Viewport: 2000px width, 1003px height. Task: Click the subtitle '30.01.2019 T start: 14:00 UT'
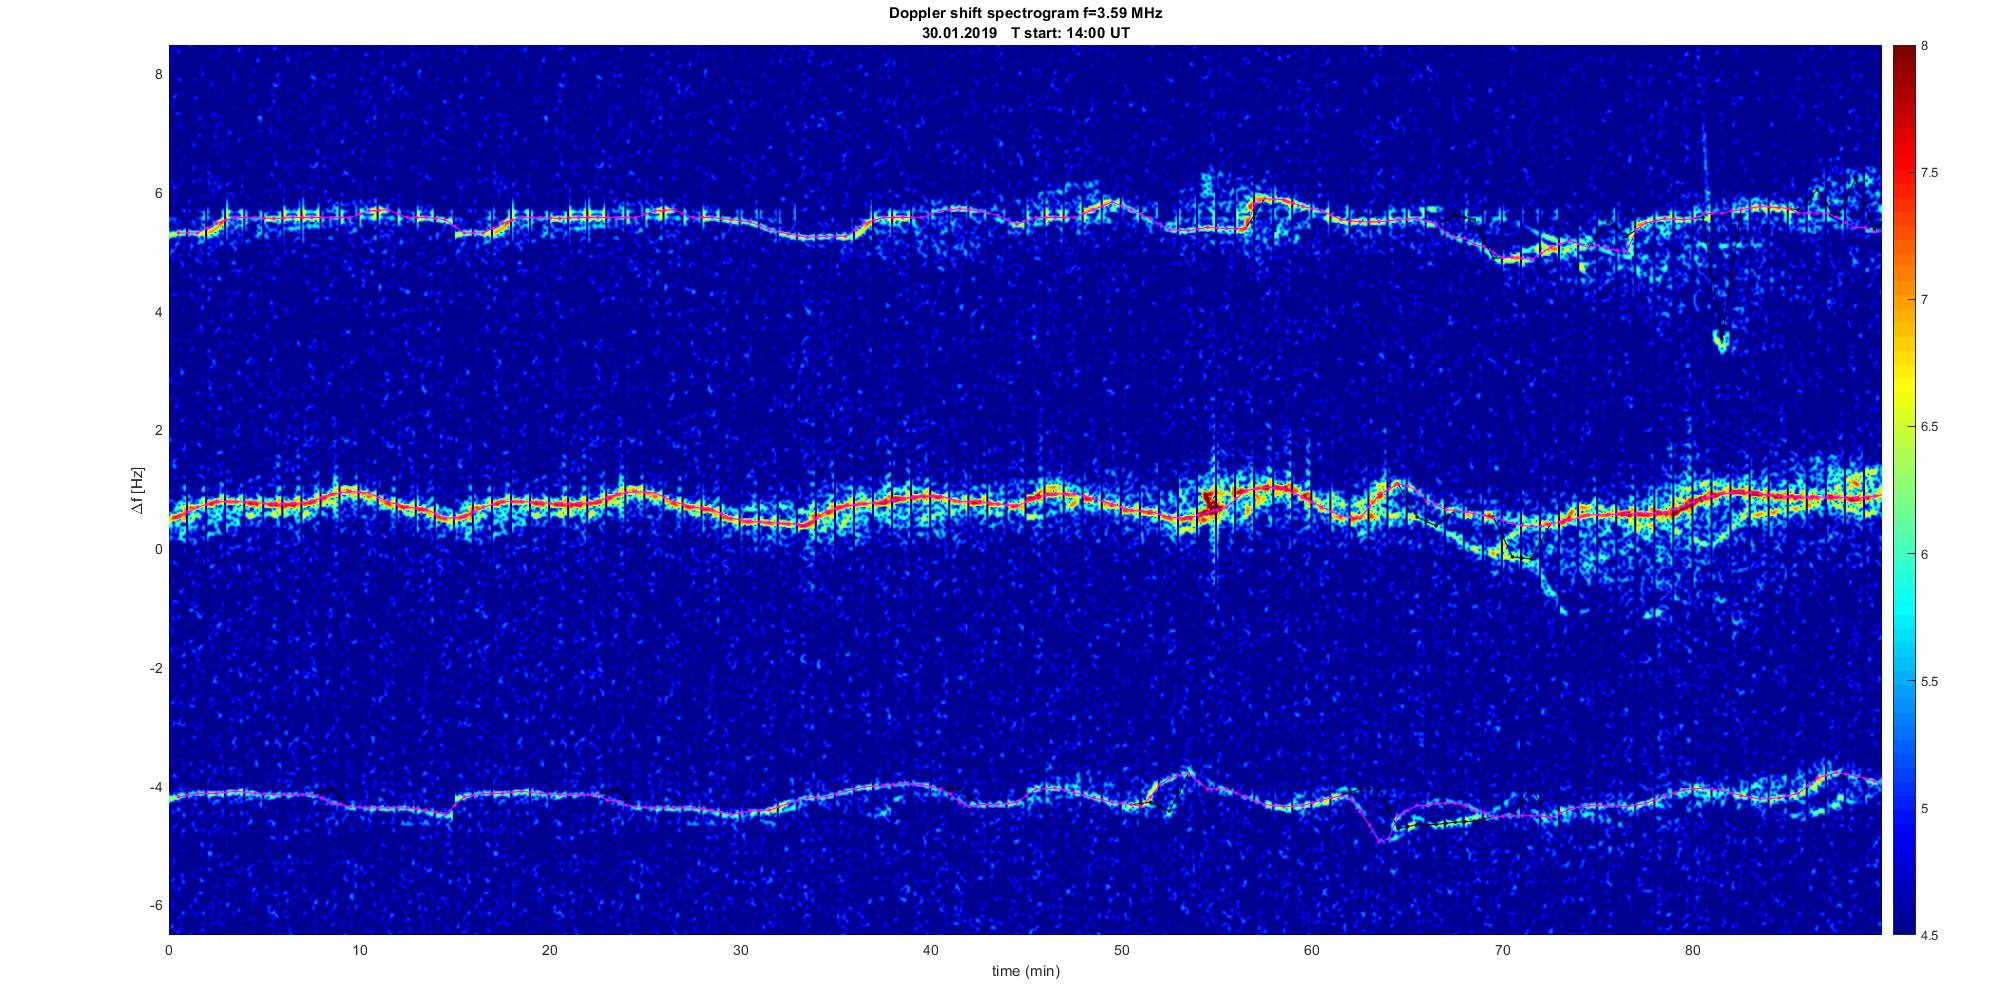point(1025,33)
